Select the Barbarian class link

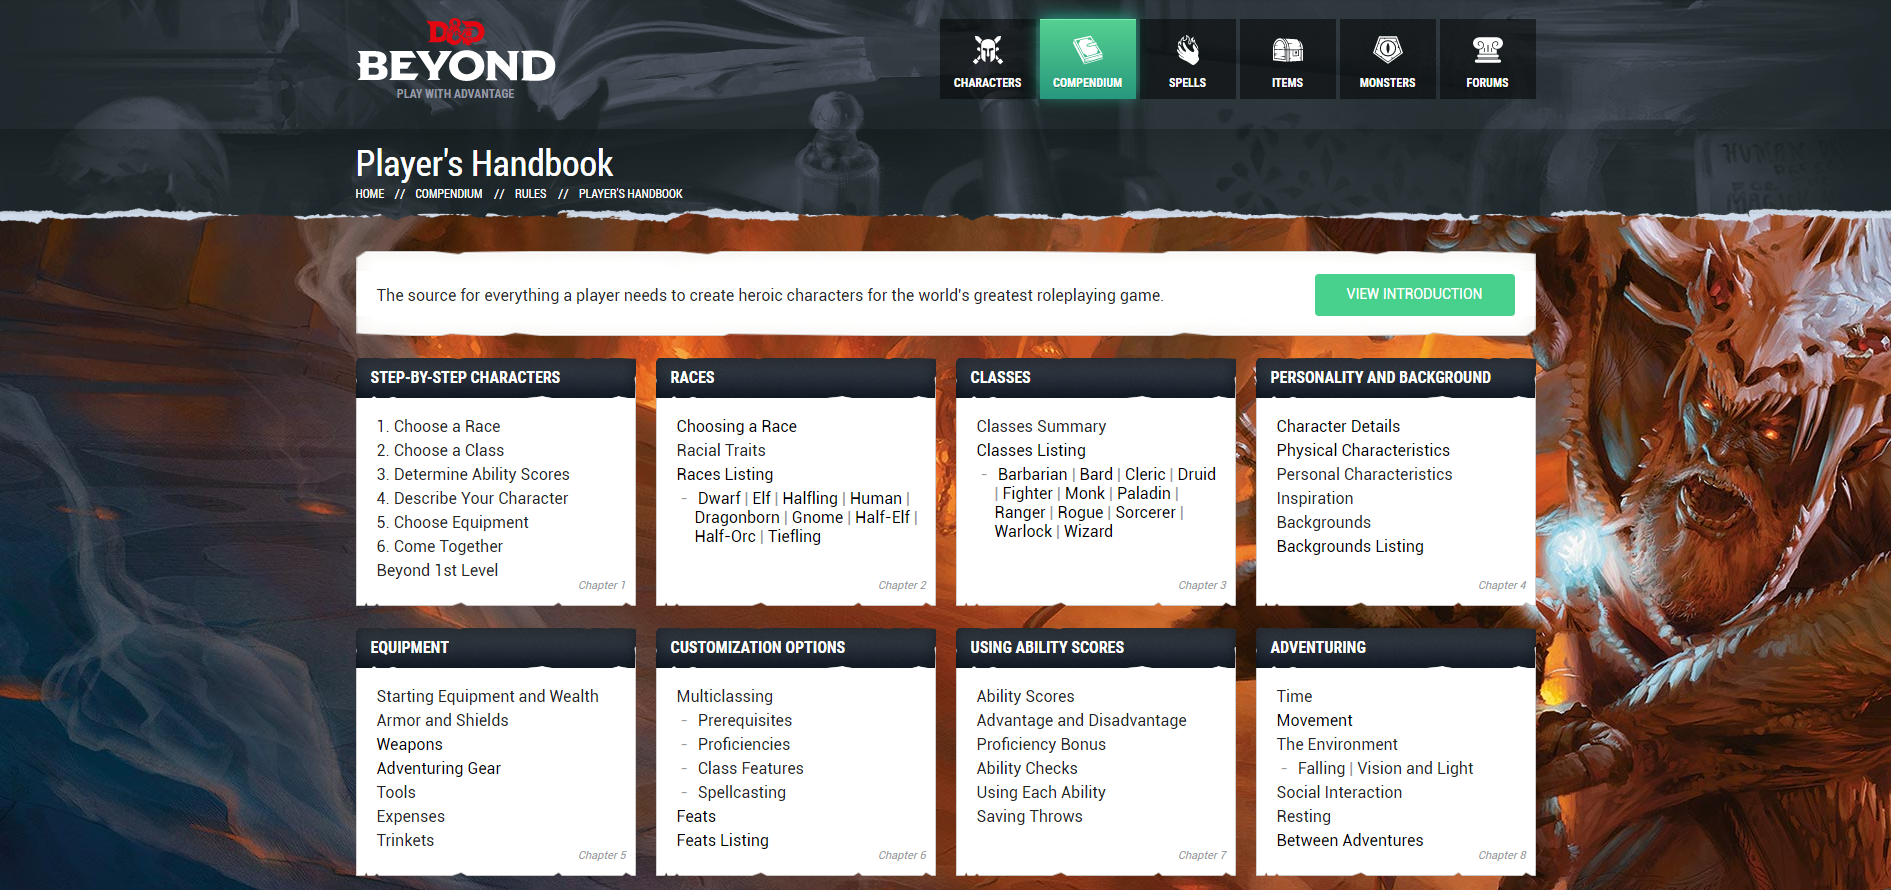click(x=1032, y=474)
